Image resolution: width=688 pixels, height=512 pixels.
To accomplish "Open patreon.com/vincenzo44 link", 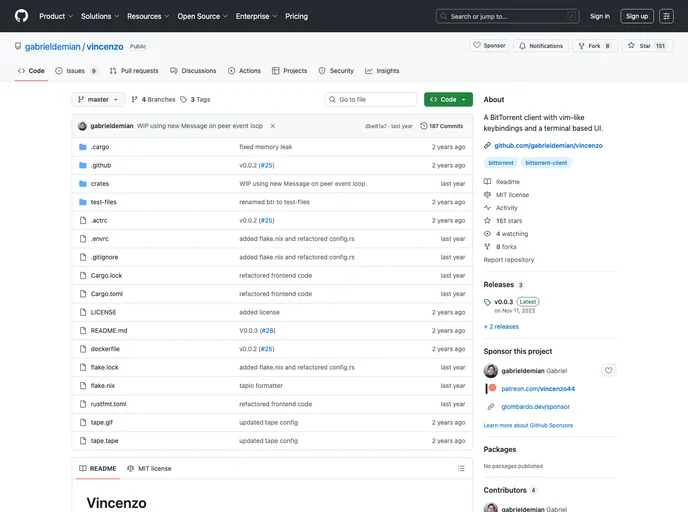I will (x=538, y=389).
